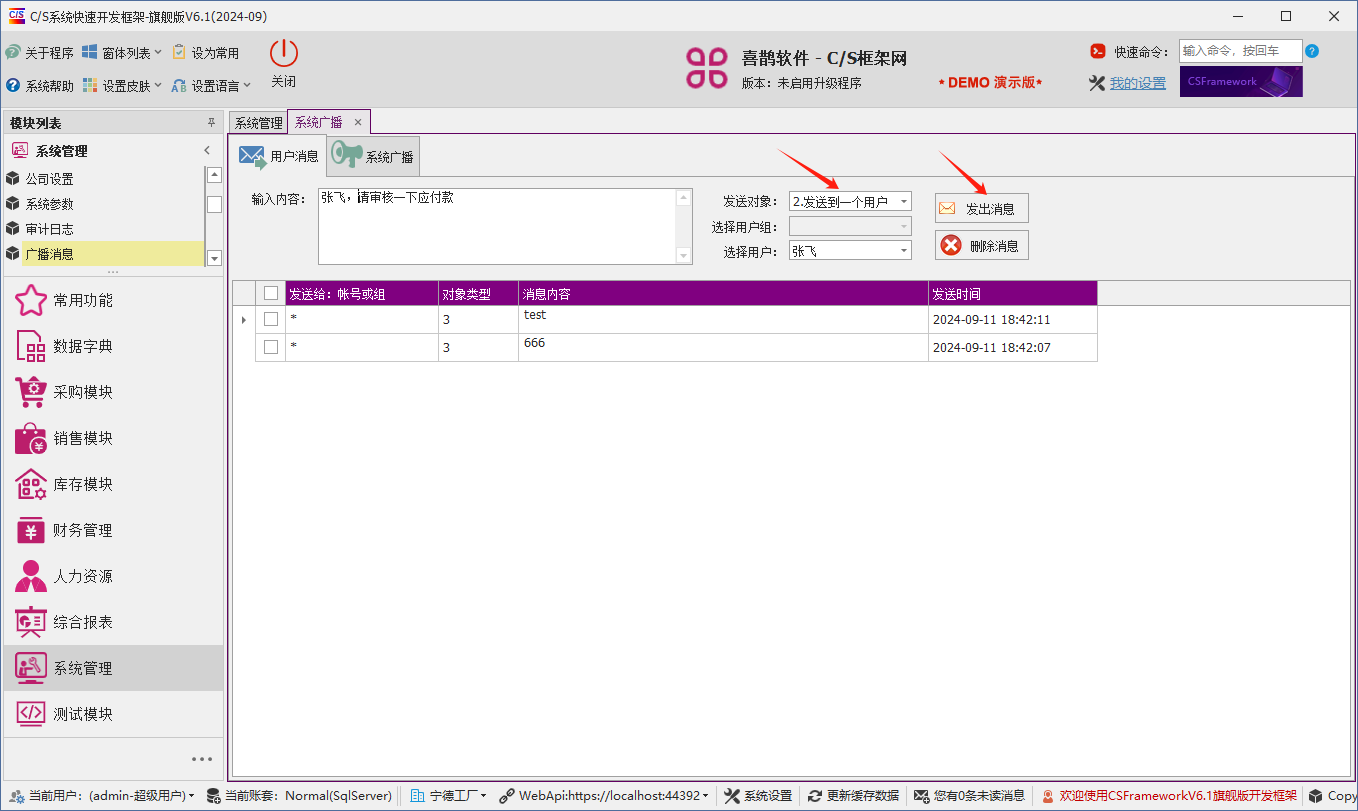Open 系统管理 module in sidebar bottom
This screenshot has height=811, width=1358.
(x=113, y=668)
